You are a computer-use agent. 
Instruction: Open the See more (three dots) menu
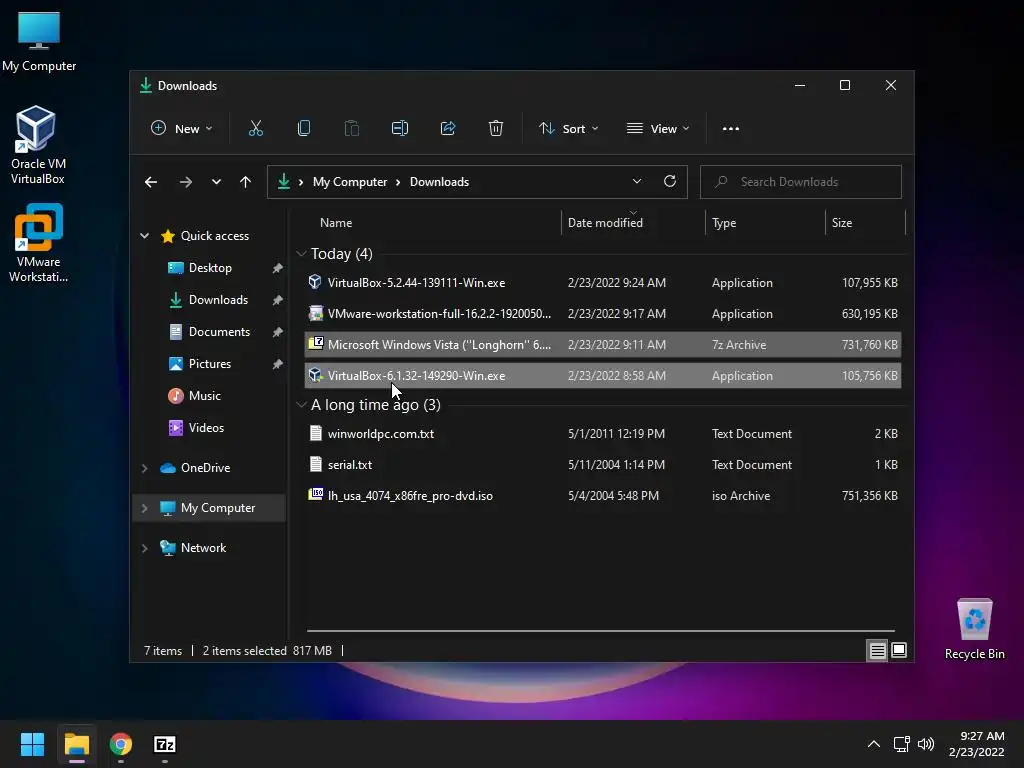pyautogui.click(x=731, y=129)
